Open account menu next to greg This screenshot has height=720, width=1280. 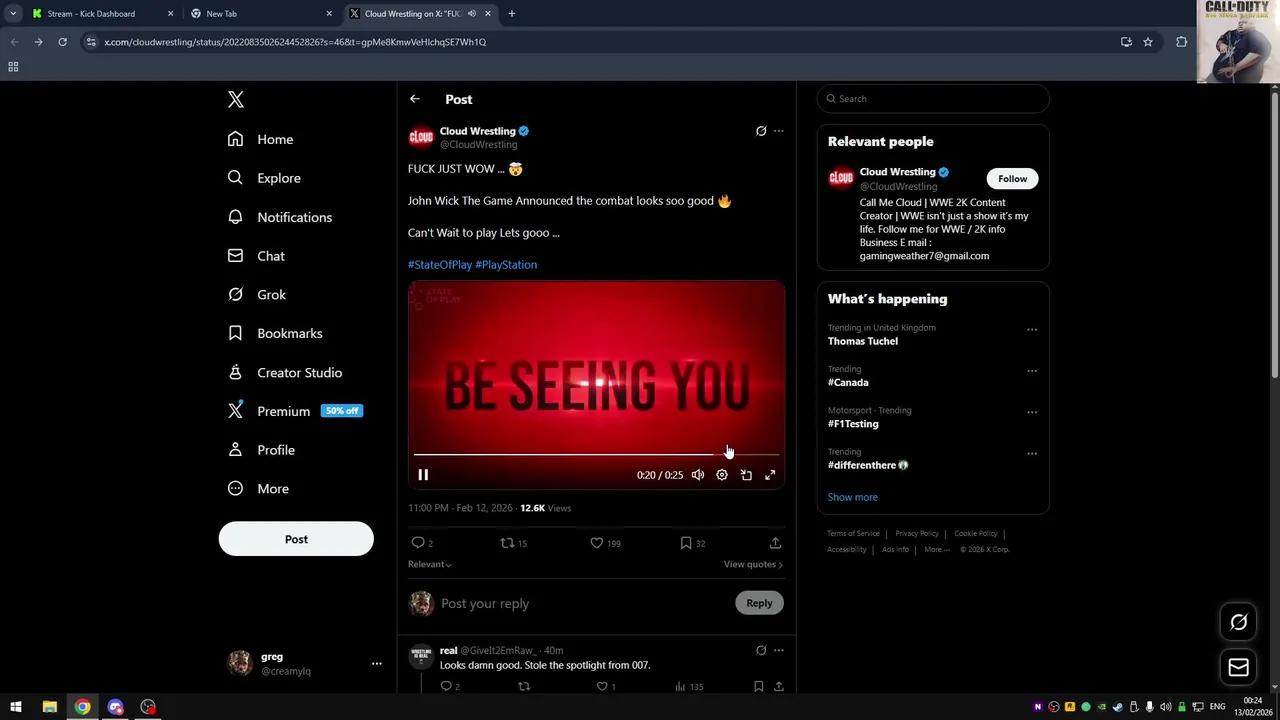376,663
